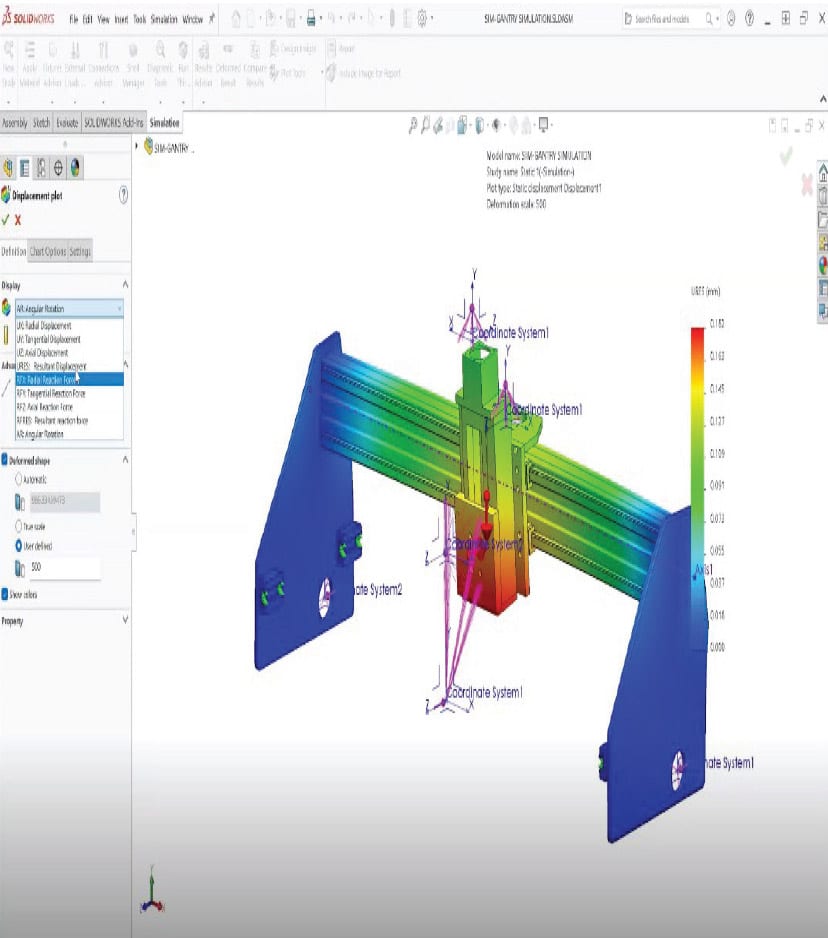This screenshot has height=938, width=828.
Task: Collapse the CommandManager ribbon with the chevron
Action: (x=823, y=99)
